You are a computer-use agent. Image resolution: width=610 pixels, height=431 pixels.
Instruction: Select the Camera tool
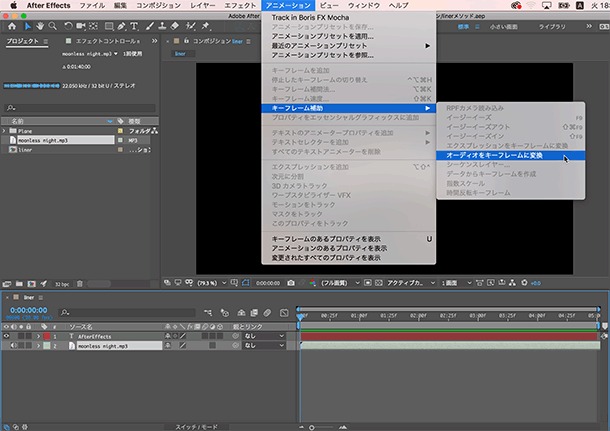pos(81,26)
